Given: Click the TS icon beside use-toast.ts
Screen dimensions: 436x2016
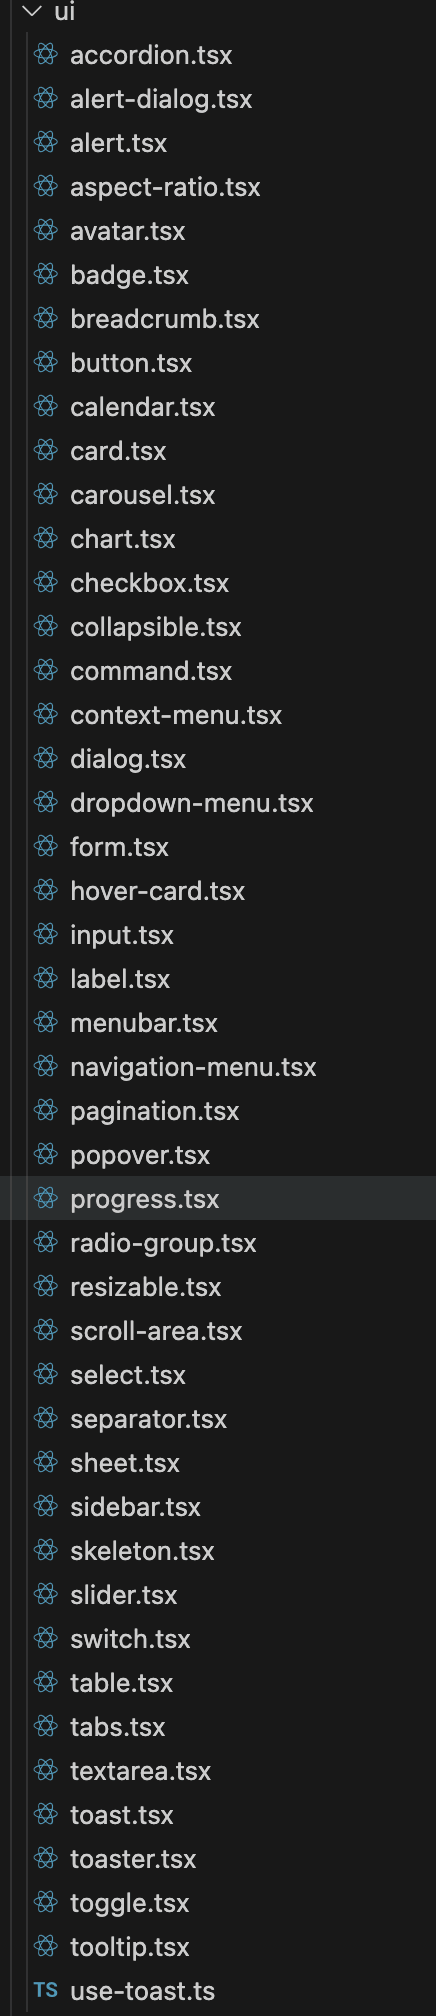Looking at the screenshot, I should [x=46, y=1990].
